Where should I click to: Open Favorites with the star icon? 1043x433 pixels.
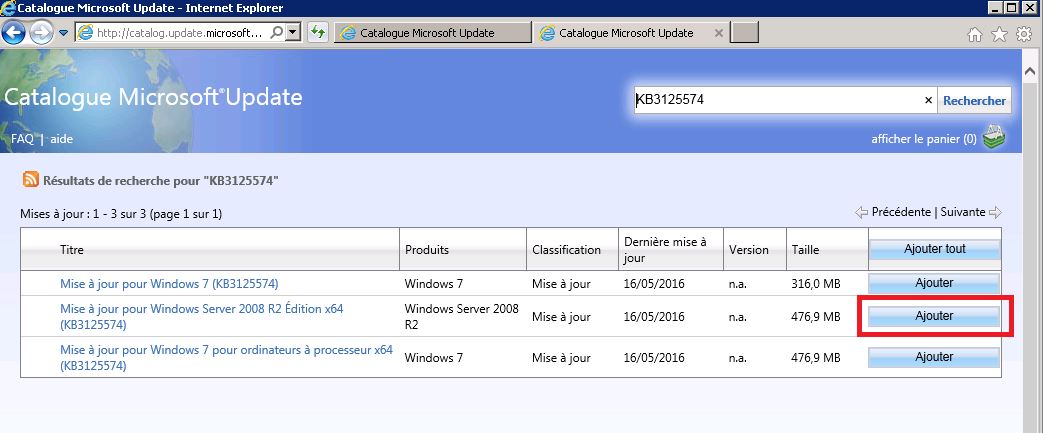999,35
